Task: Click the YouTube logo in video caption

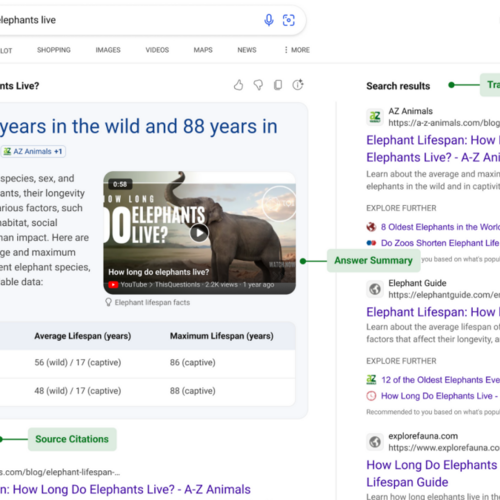Action: [113, 285]
